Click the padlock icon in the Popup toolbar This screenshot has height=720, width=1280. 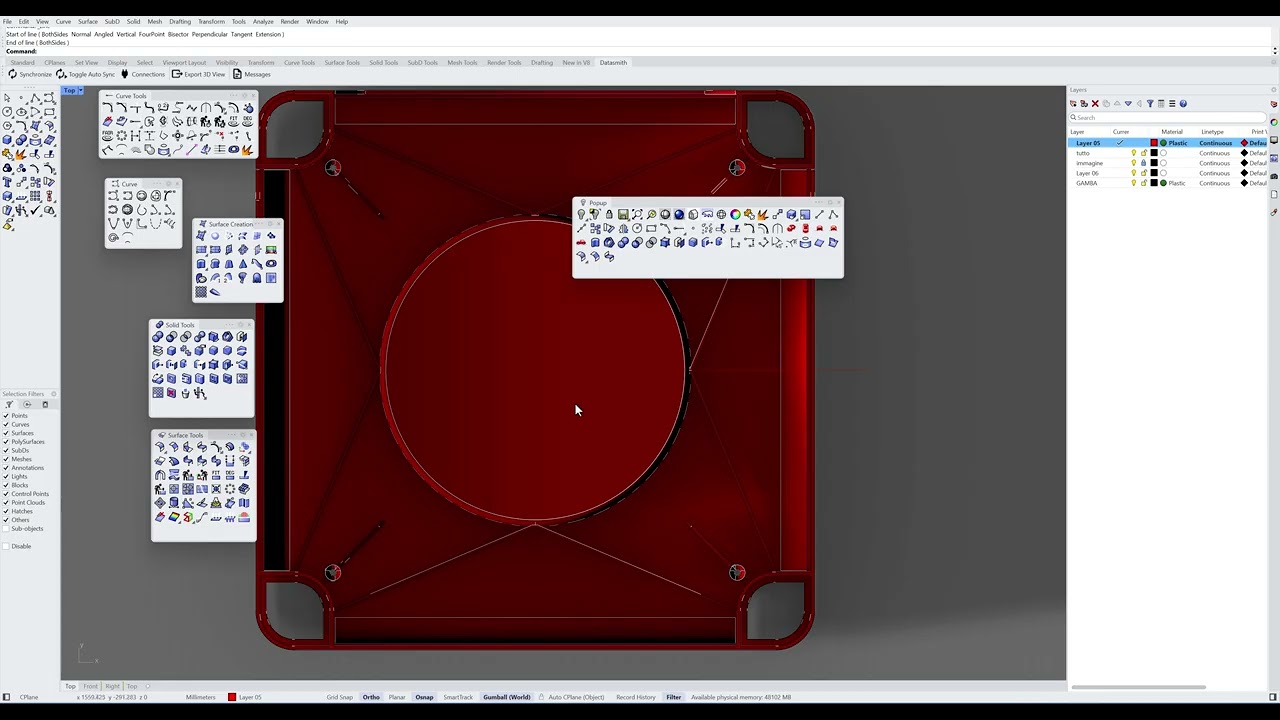click(x=609, y=214)
